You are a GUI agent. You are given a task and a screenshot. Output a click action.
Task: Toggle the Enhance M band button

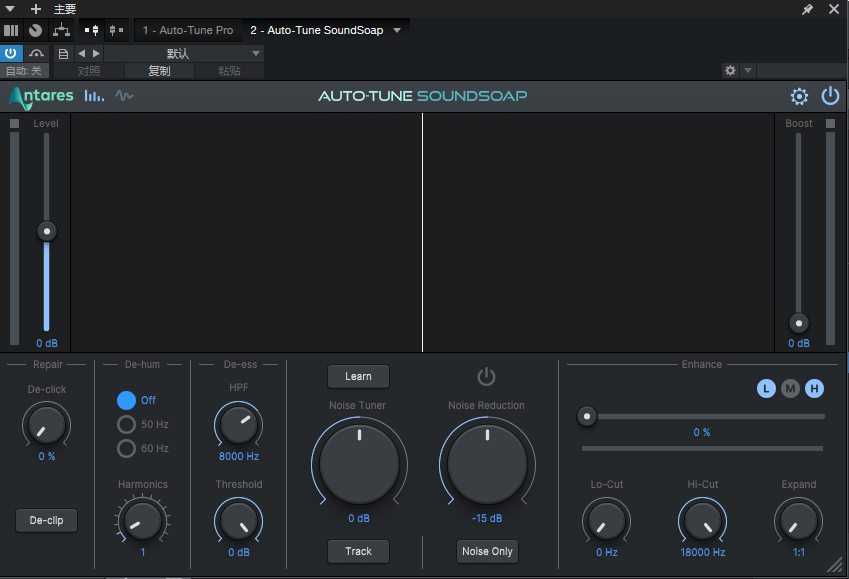(791, 388)
